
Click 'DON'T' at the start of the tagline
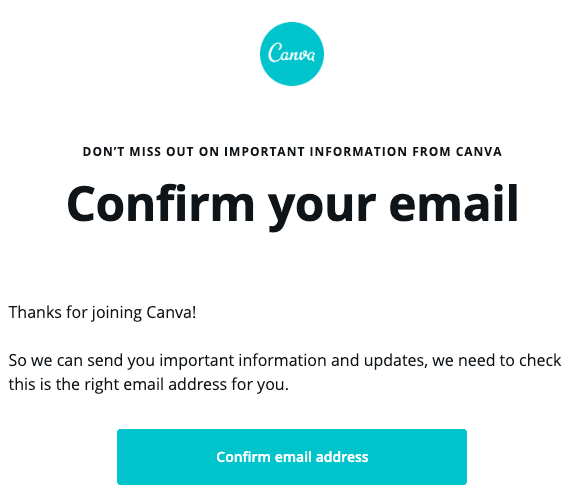[x=104, y=152]
